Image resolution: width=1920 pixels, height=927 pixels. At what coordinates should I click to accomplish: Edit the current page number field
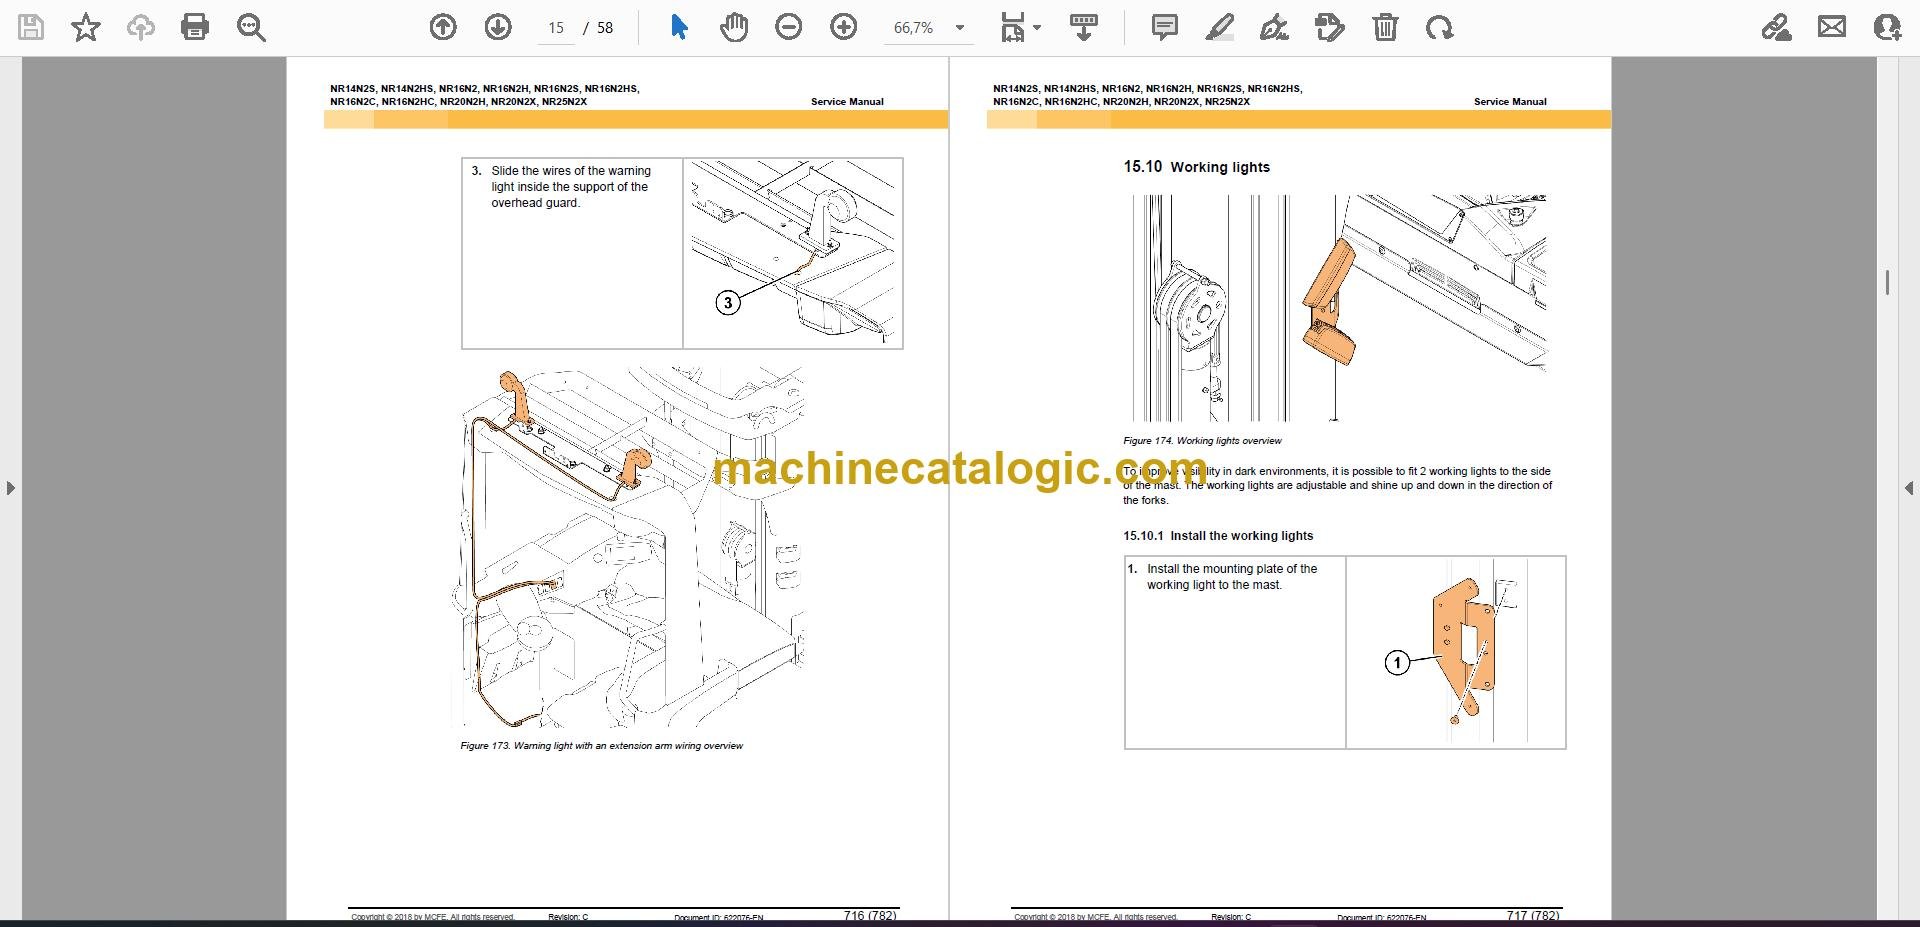(x=556, y=28)
